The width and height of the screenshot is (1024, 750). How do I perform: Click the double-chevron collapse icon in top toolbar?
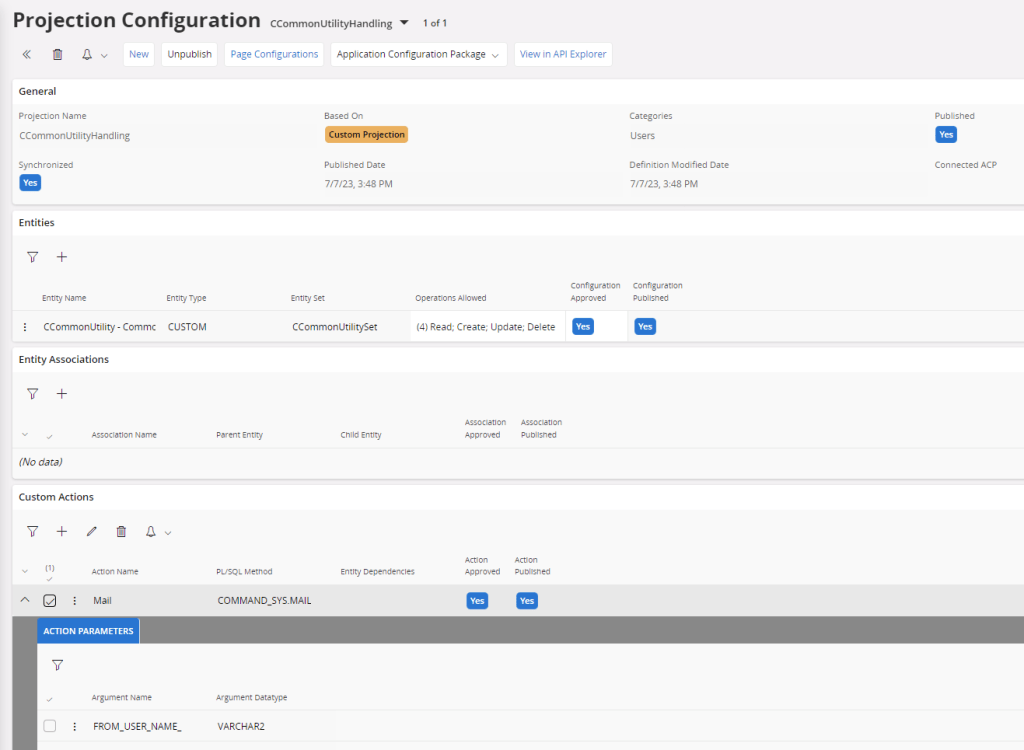click(27, 55)
